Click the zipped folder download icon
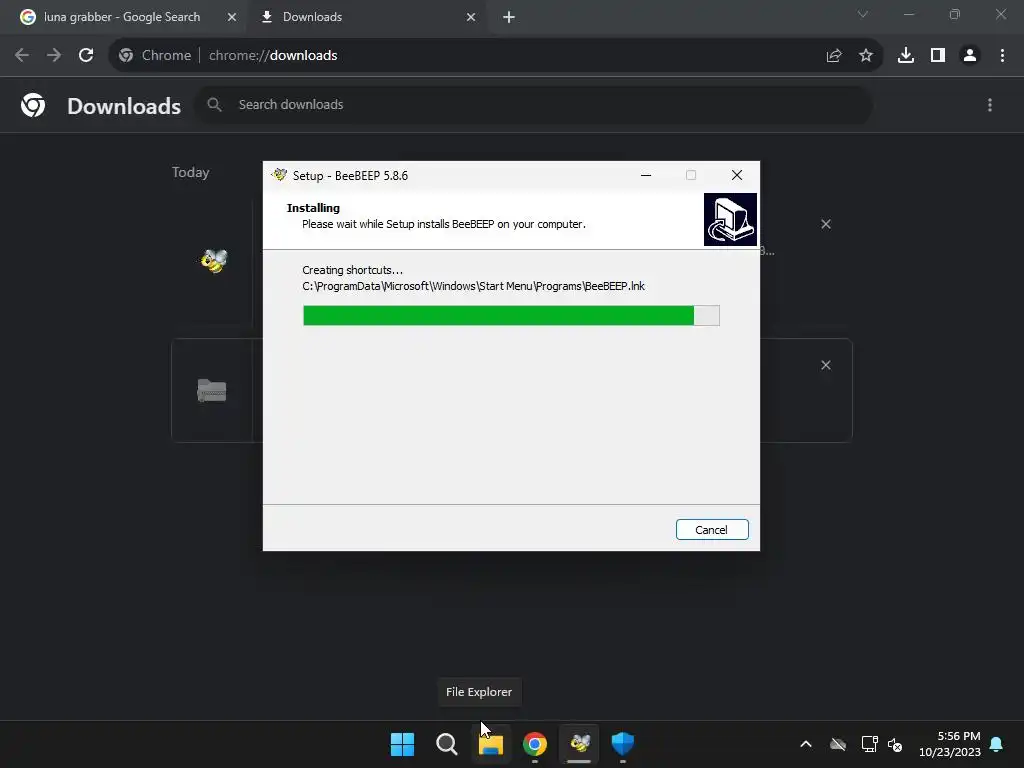The image size is (1024, 768). click(x=212, y=391)
